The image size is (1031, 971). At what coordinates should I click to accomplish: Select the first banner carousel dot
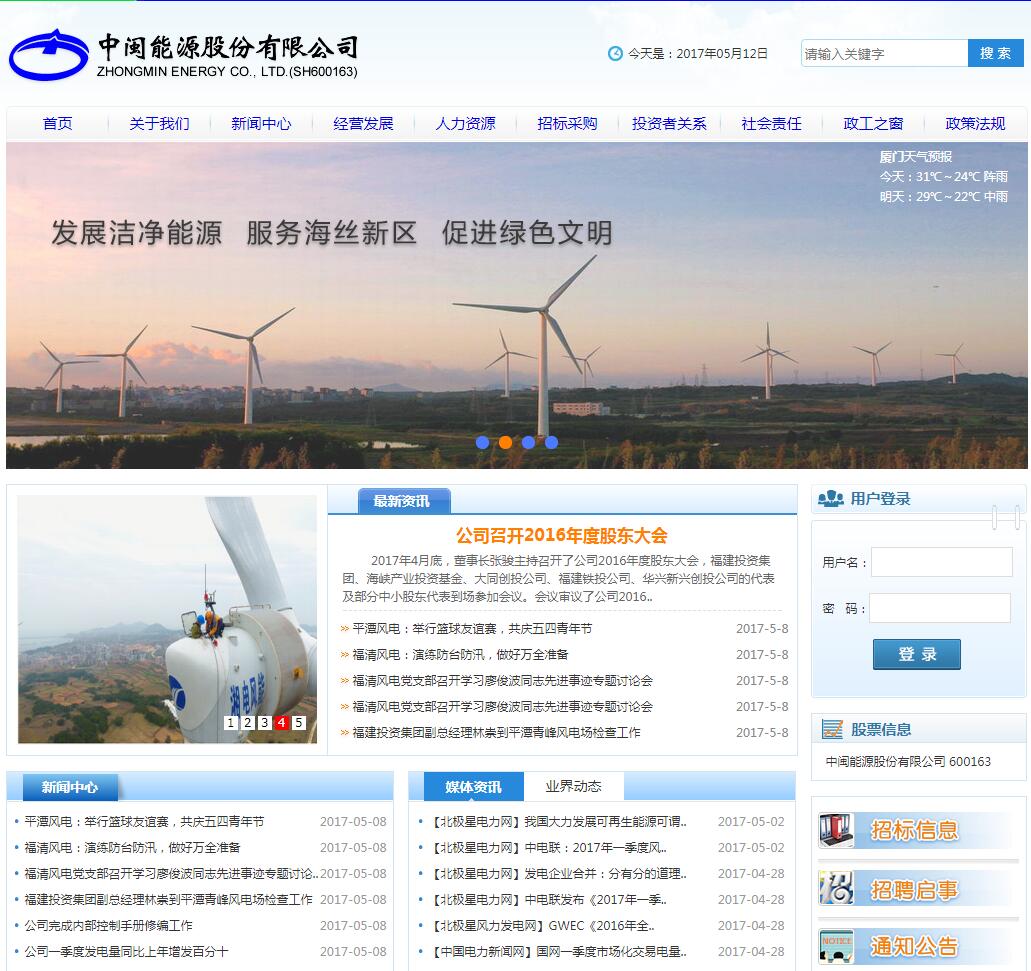(x=483, y=442)
